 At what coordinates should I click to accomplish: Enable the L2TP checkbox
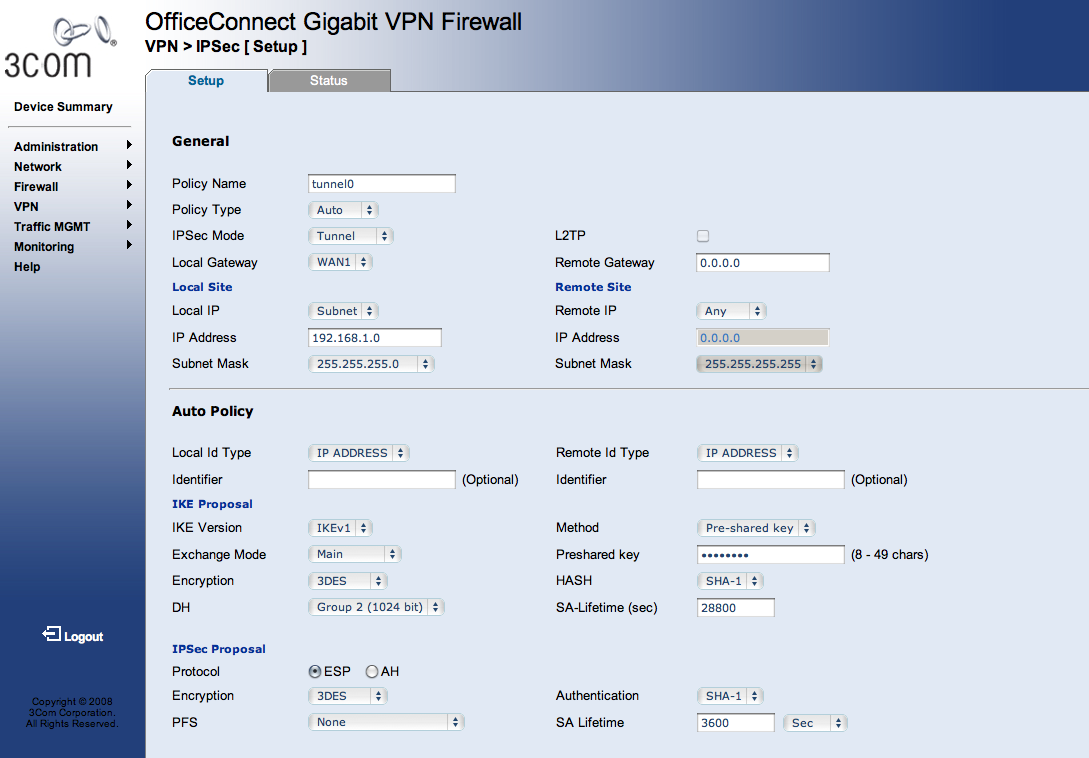(x=703, y=236)
